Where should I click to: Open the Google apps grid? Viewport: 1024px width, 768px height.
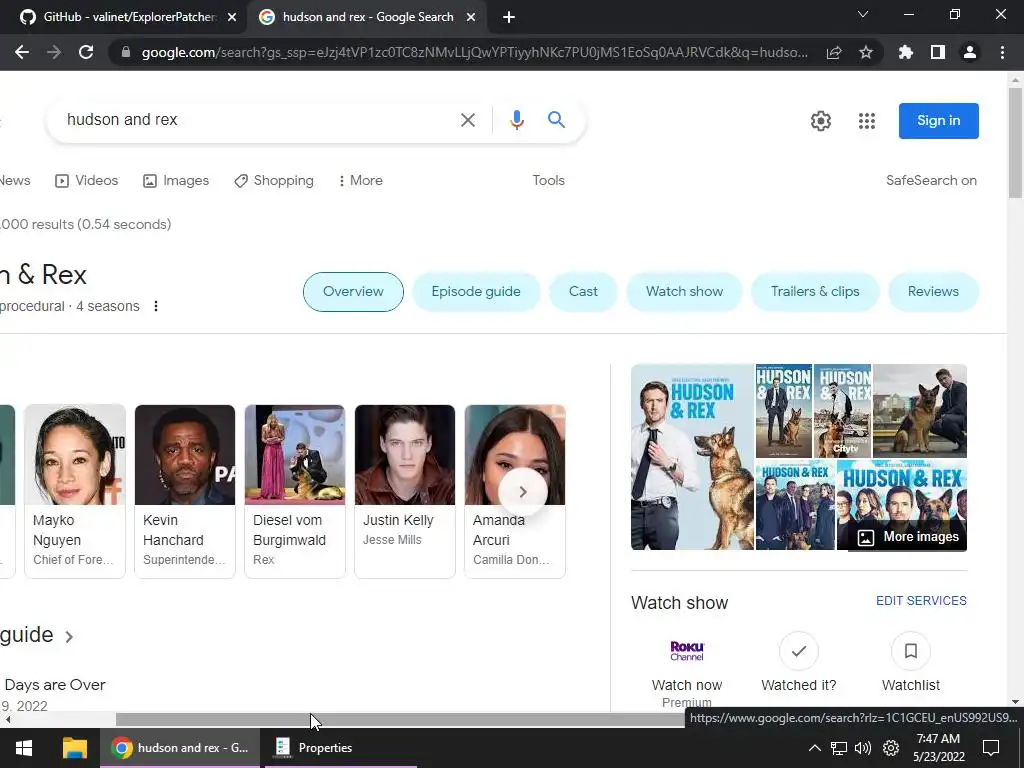(867, 121)
